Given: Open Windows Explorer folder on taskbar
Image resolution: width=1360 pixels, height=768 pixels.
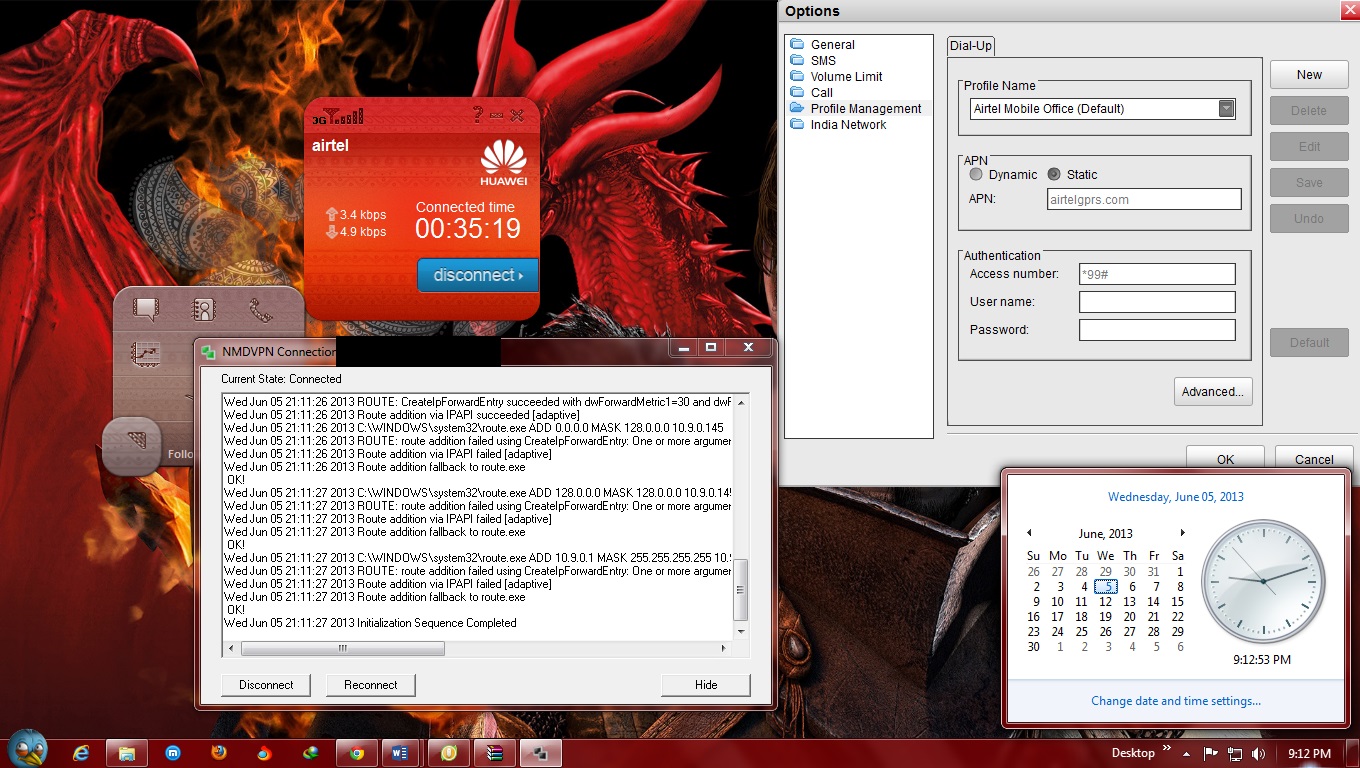Looking at the screenshot, I should coord(127,753).
